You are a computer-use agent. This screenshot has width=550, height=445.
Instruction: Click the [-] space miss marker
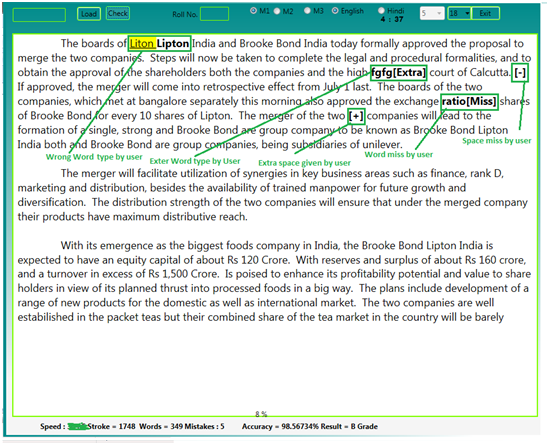(520, 73)
